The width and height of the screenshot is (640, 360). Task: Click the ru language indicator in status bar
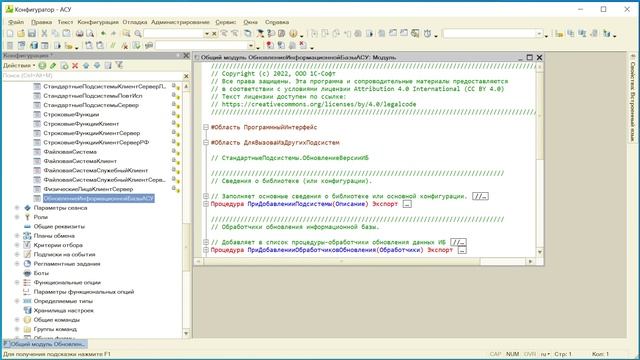click(545, 354)
